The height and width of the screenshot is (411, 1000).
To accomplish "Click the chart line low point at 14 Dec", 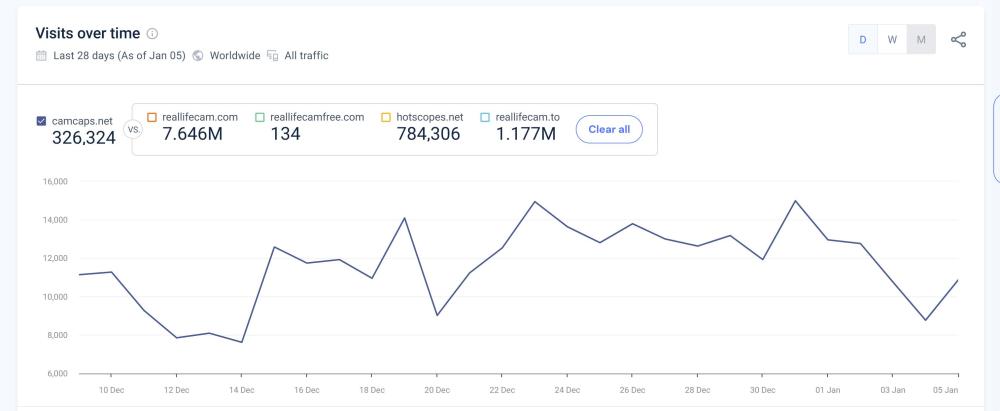I will click(241, 342).
